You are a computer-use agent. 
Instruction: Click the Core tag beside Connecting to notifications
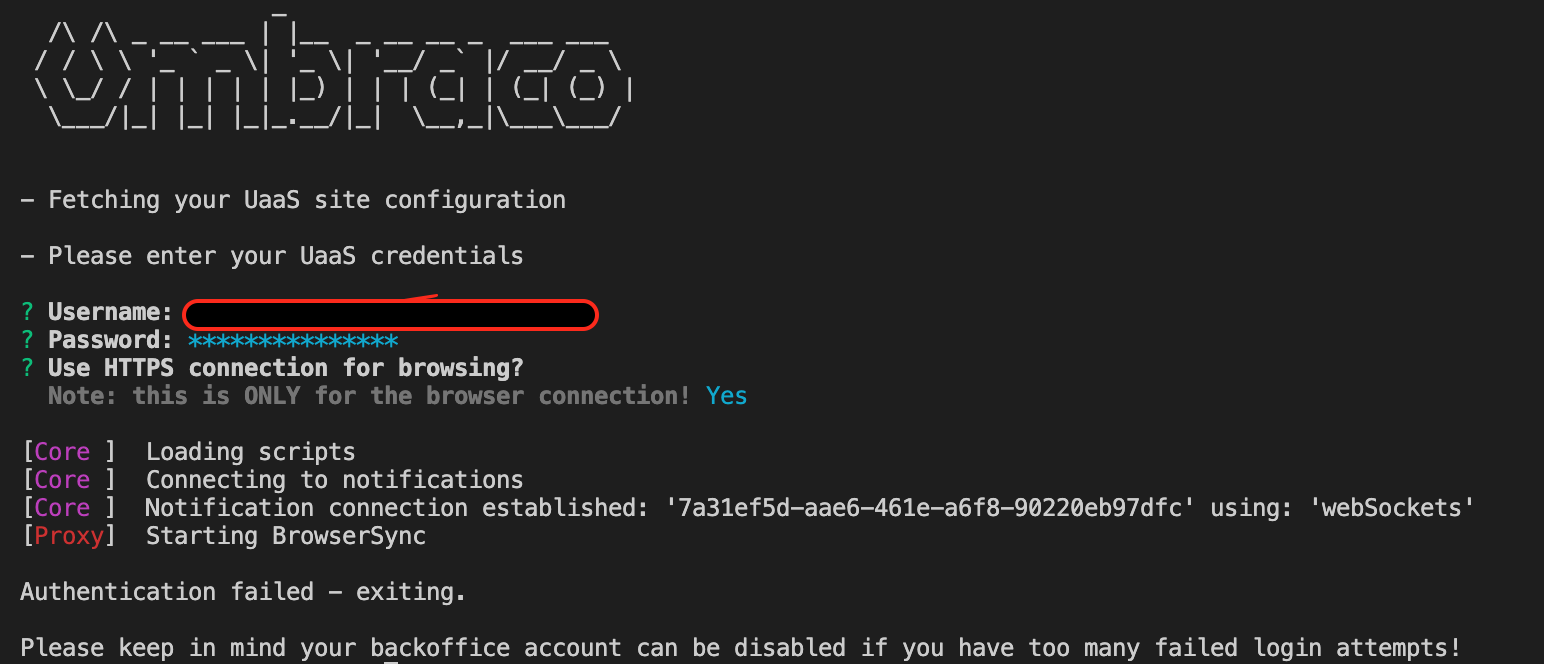(x=62, y=481)
